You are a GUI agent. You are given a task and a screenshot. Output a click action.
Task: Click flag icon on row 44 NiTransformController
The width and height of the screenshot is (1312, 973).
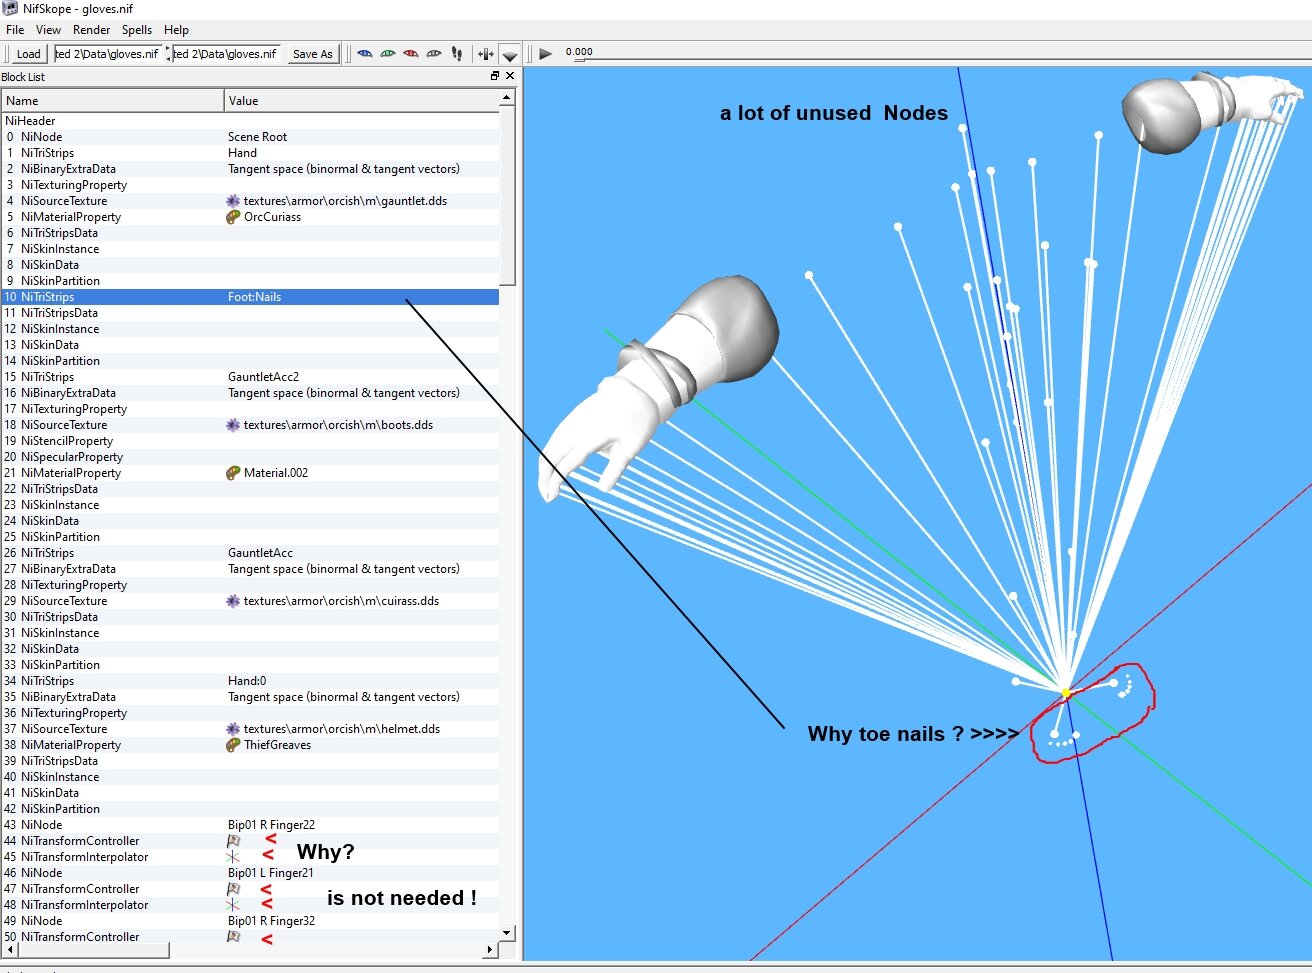233,841
